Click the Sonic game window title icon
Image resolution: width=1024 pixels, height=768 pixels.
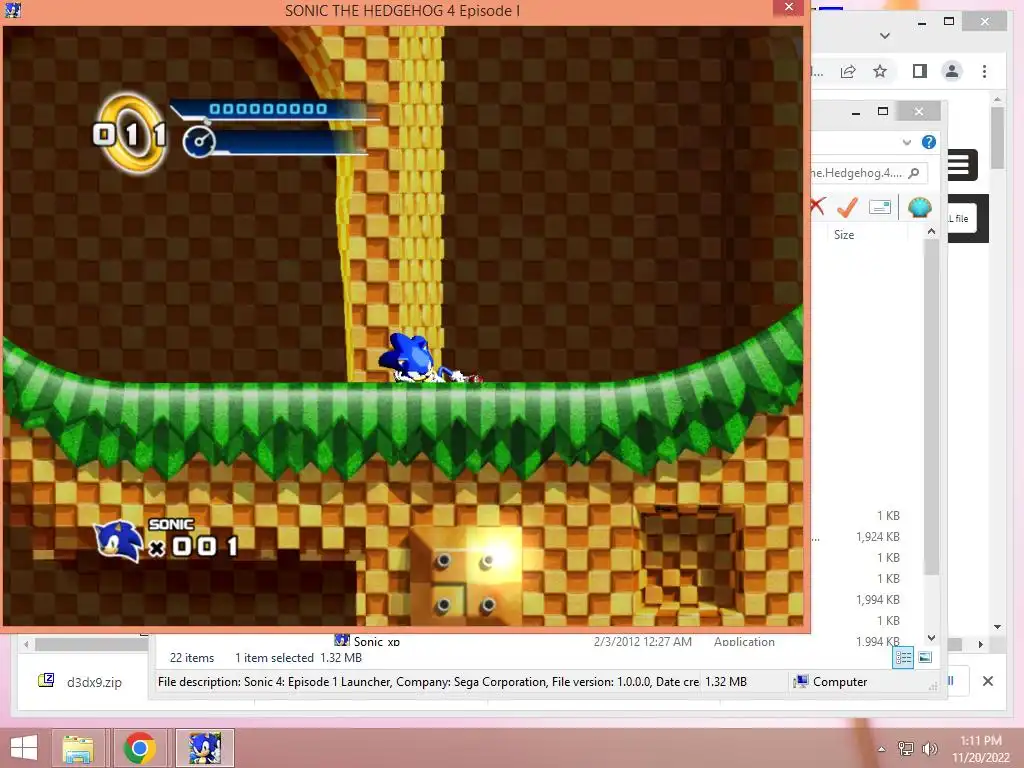[12, 10]
